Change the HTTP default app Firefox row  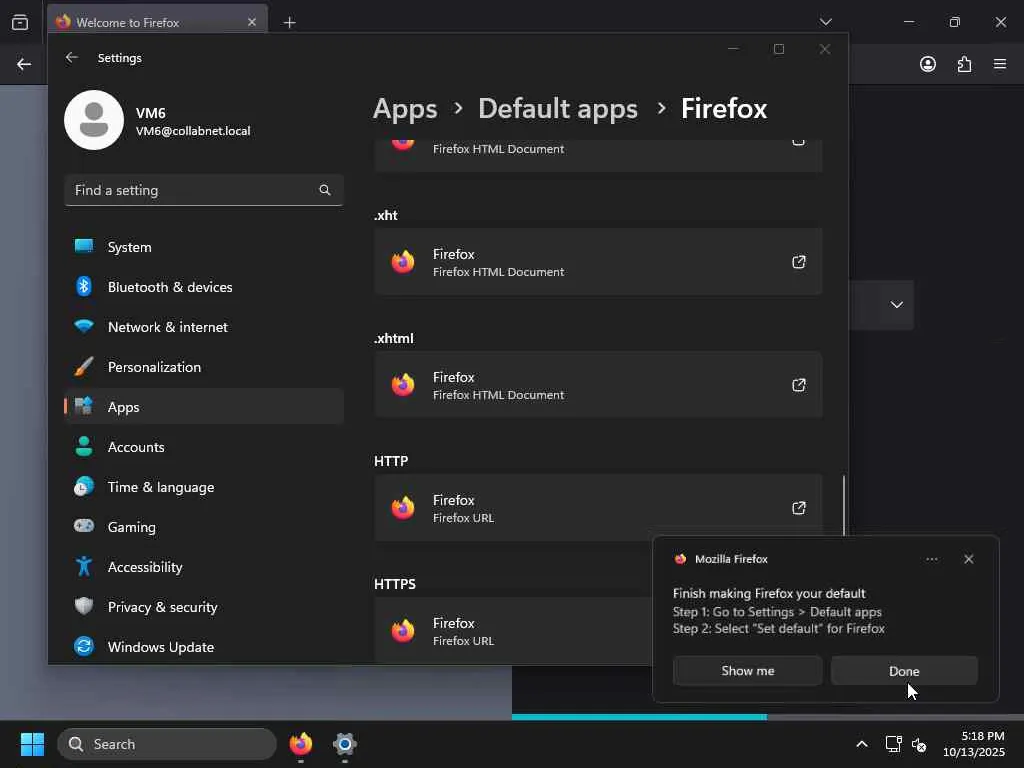click(598, 507)
